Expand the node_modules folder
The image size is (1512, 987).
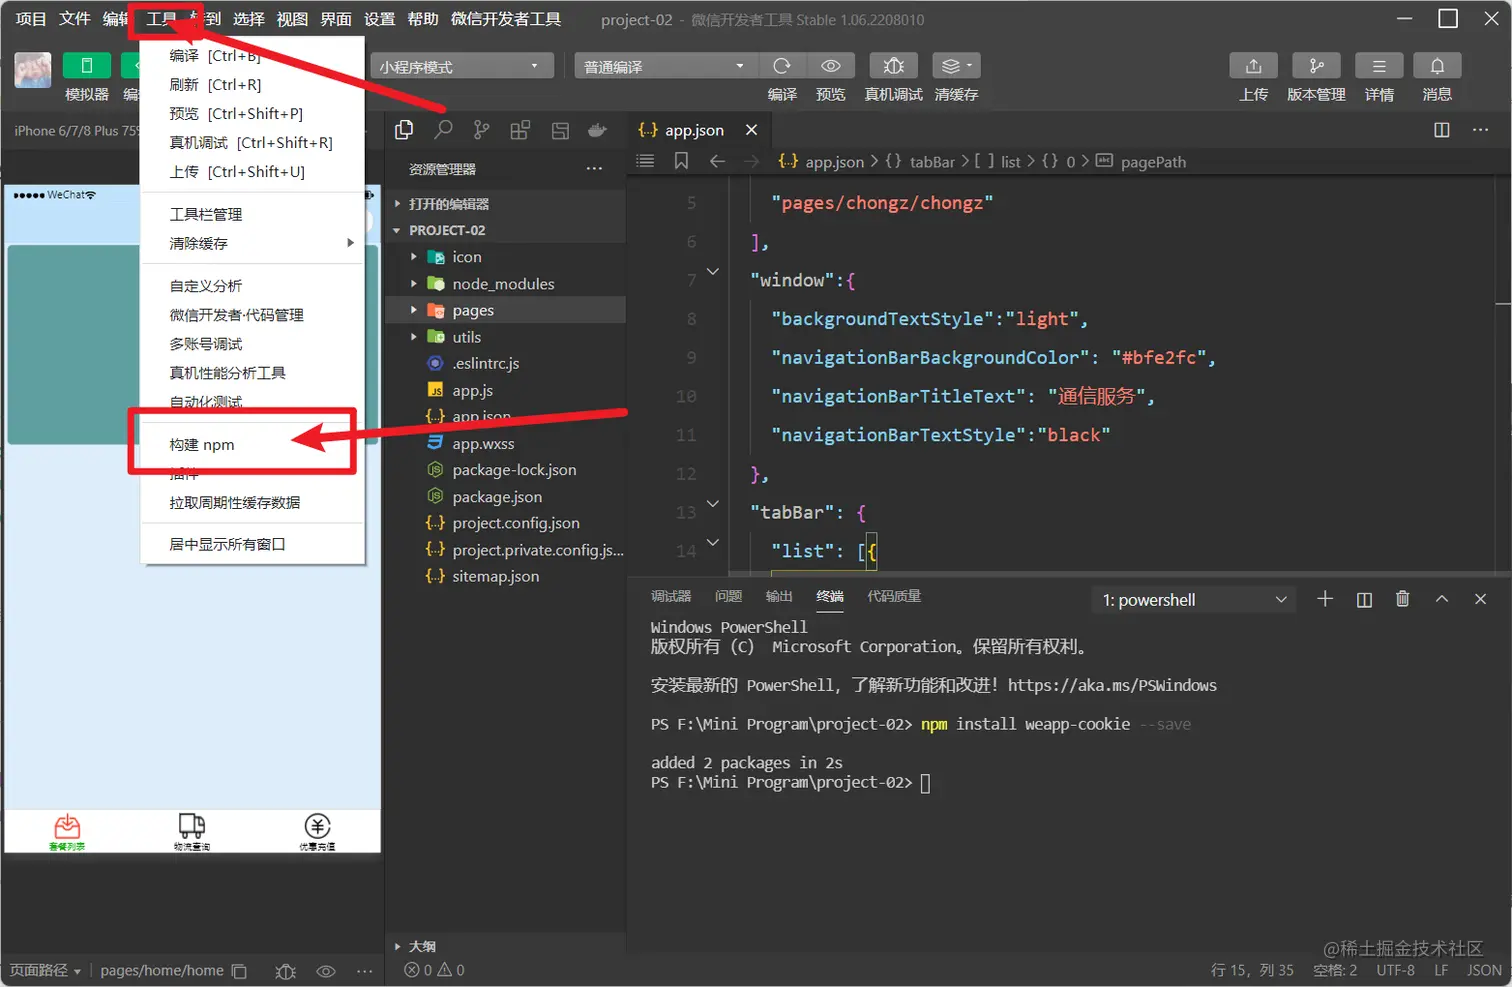[x=505, y=284]
